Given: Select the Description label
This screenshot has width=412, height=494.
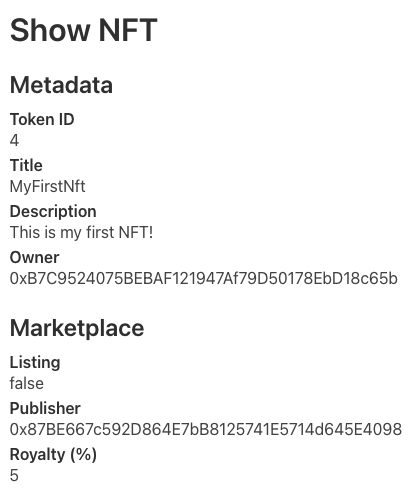Looking at the screenshot, I should point(53,211).
